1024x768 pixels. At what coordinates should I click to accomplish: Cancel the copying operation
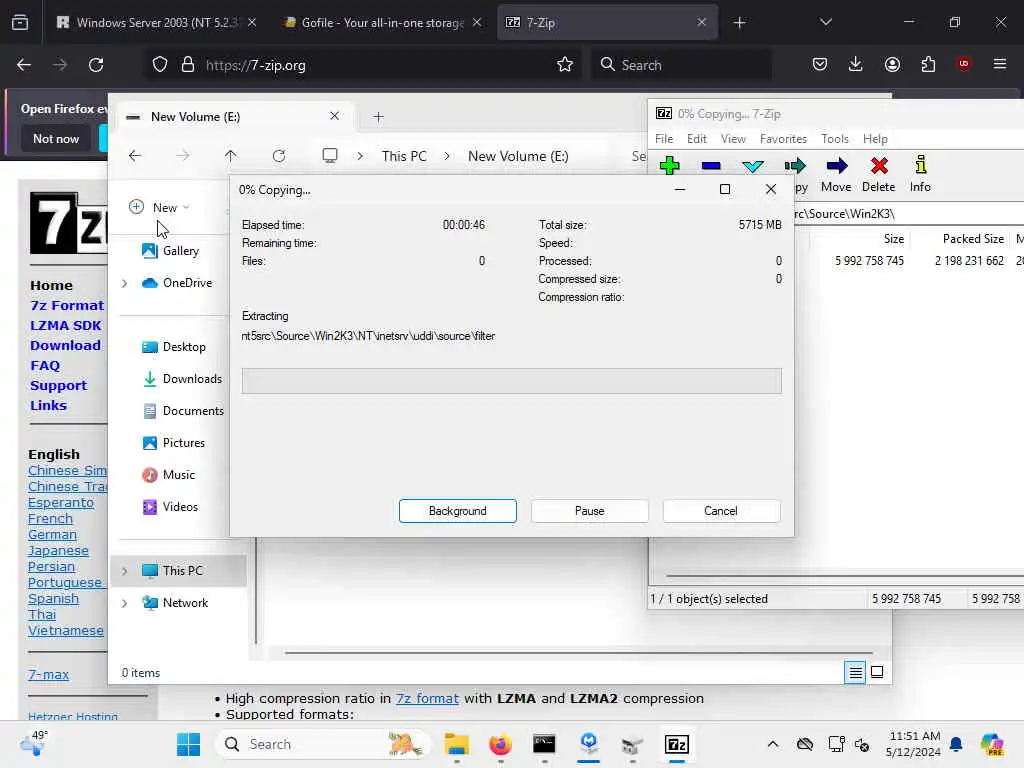click(x=721, y=511)
